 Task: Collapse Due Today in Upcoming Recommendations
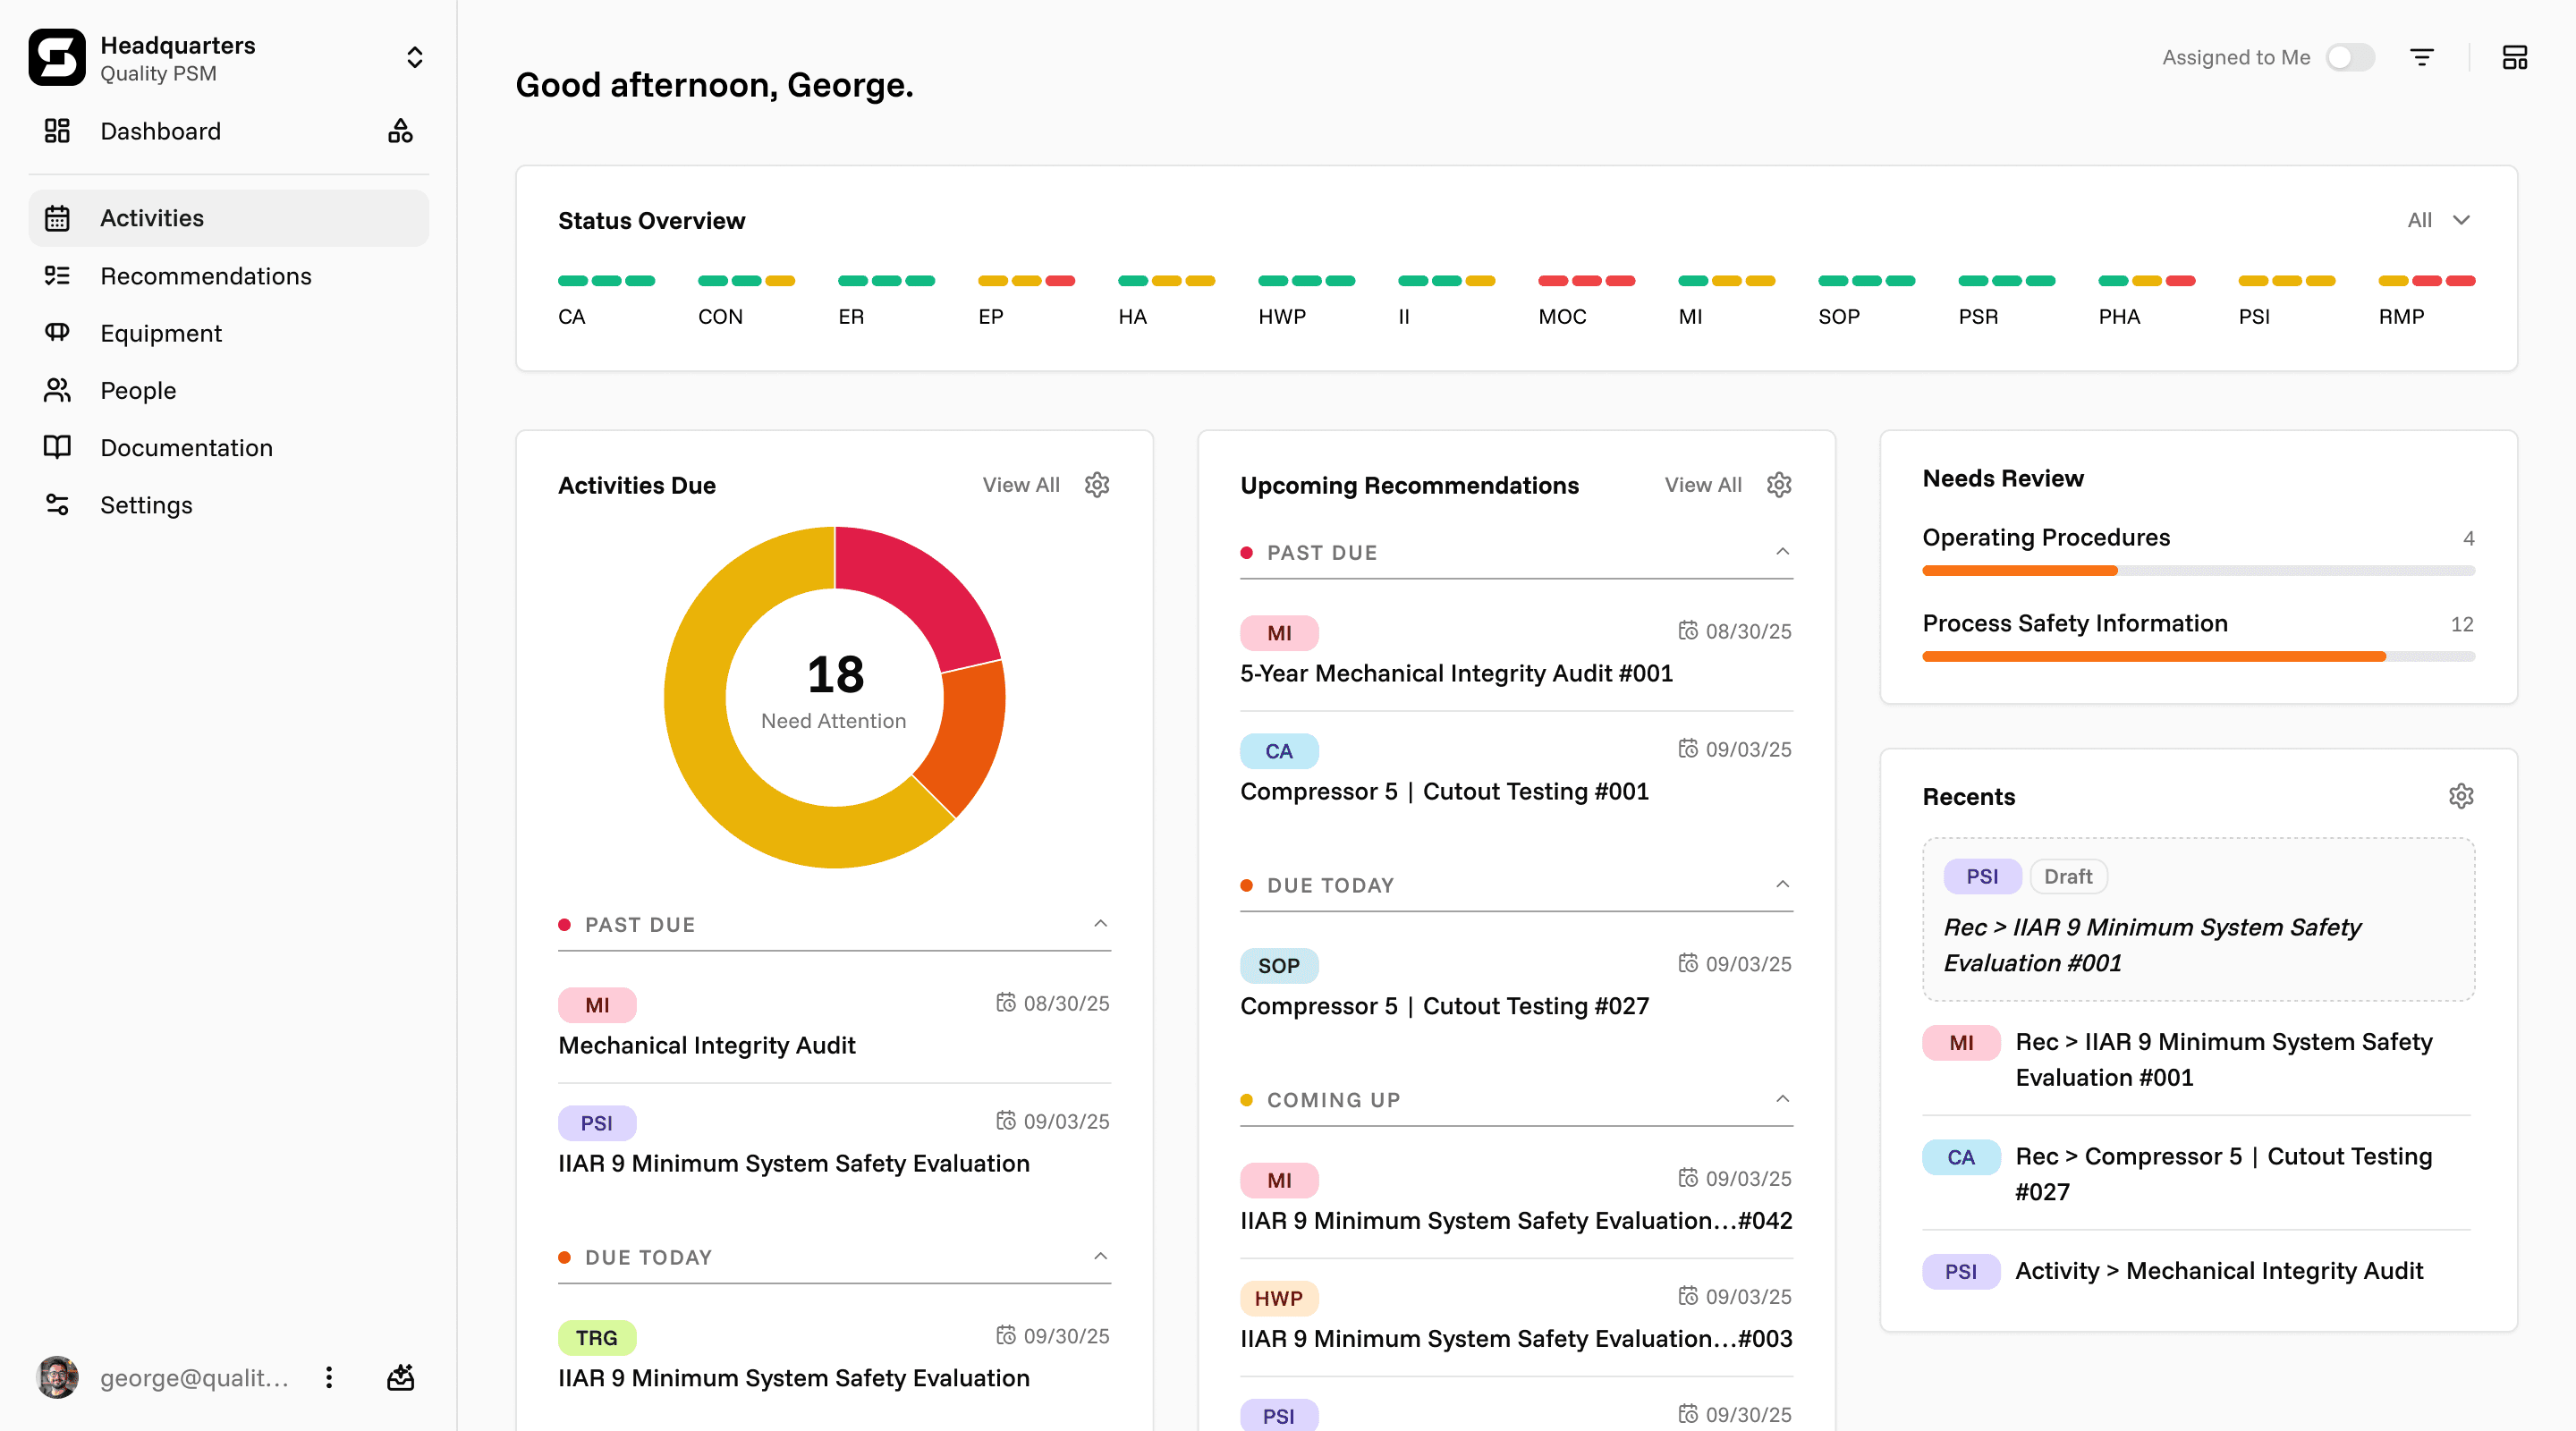click(1782, 884)
